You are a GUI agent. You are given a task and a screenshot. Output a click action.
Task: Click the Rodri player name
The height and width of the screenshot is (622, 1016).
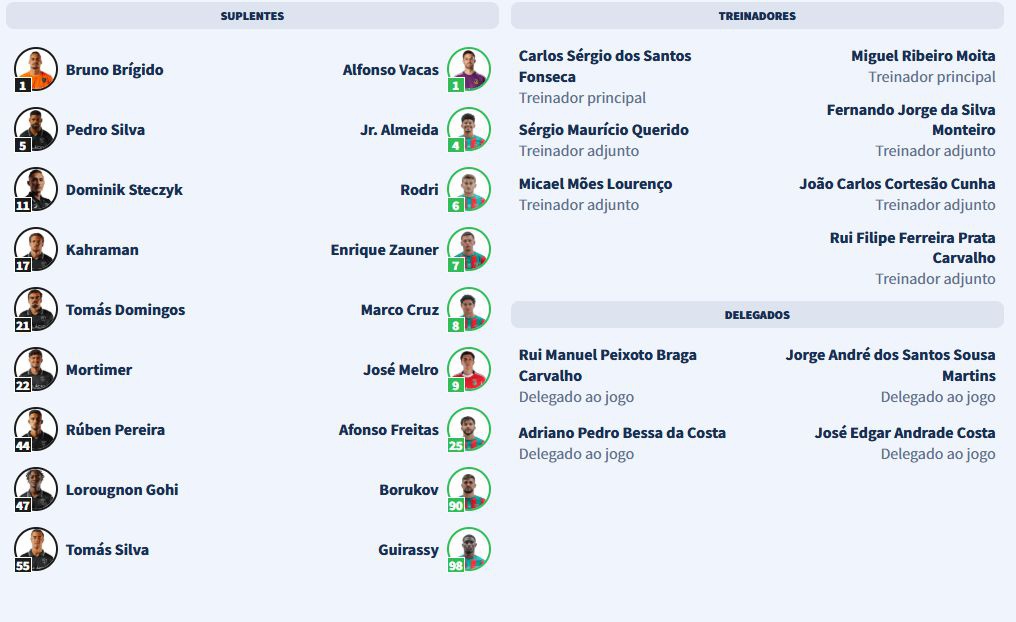tap(419, 190)
